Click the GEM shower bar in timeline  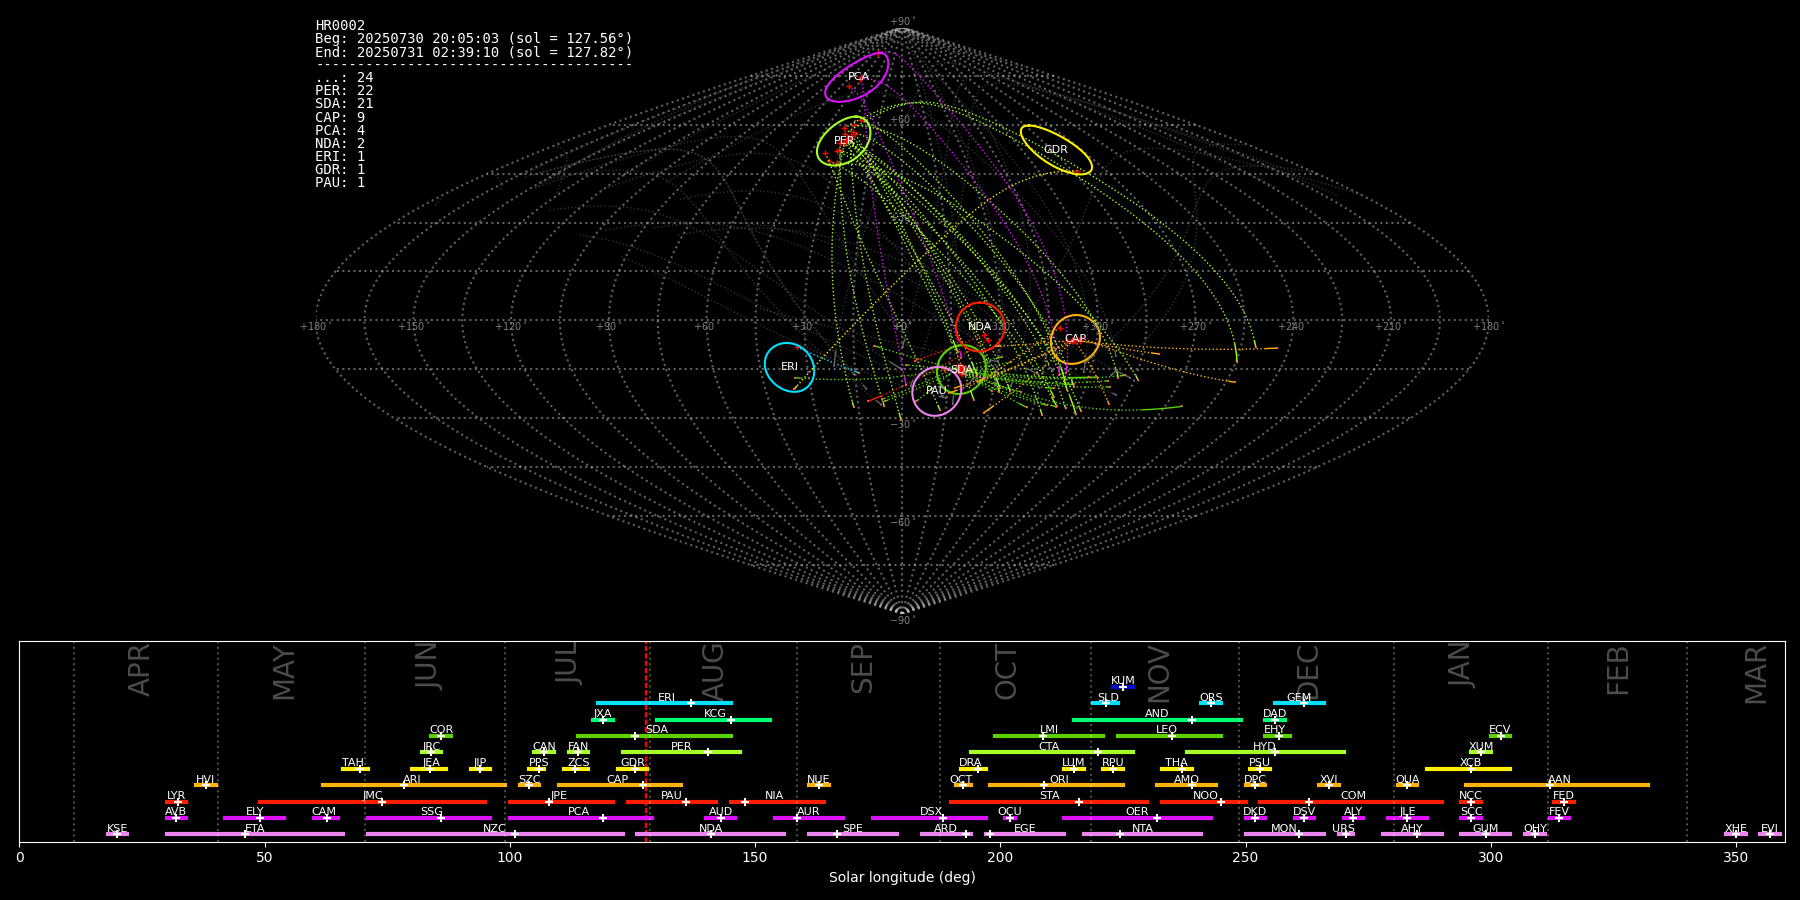coord(1299,703)
